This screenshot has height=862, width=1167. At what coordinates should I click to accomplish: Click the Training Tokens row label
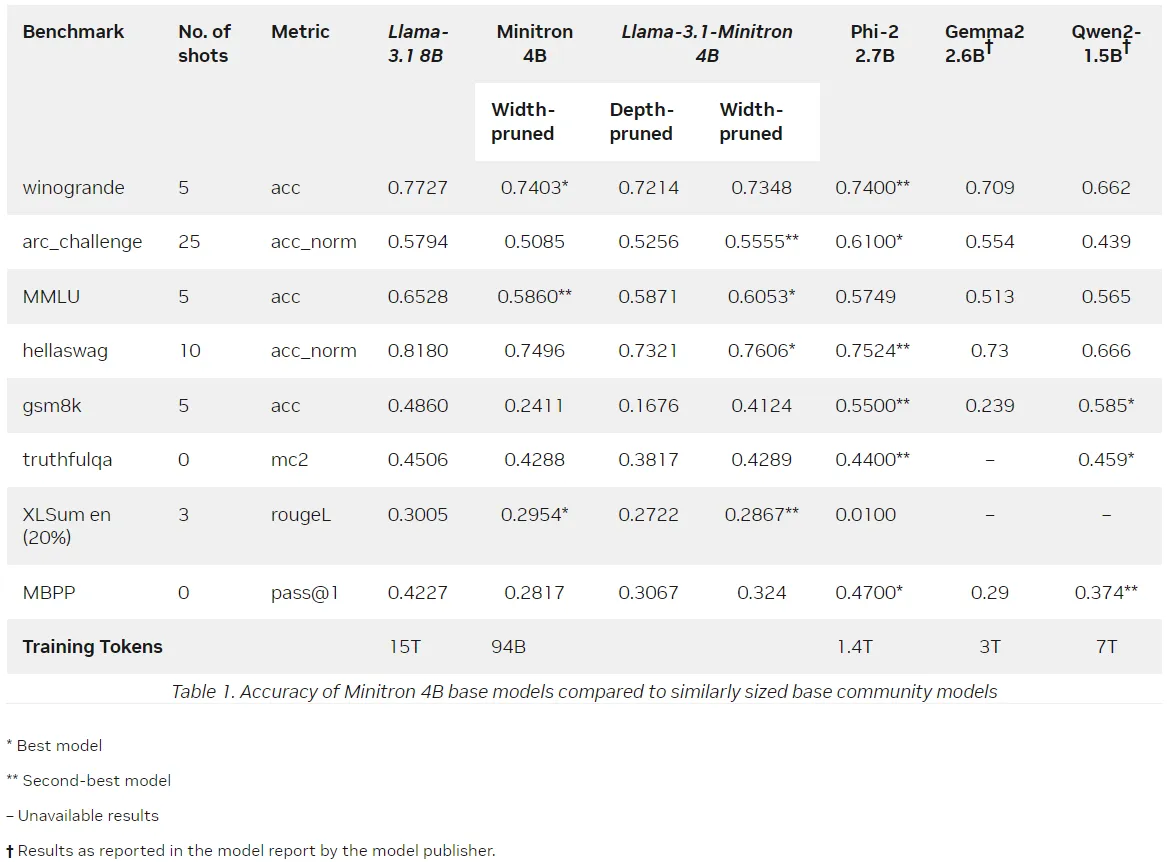pos(92,646)
